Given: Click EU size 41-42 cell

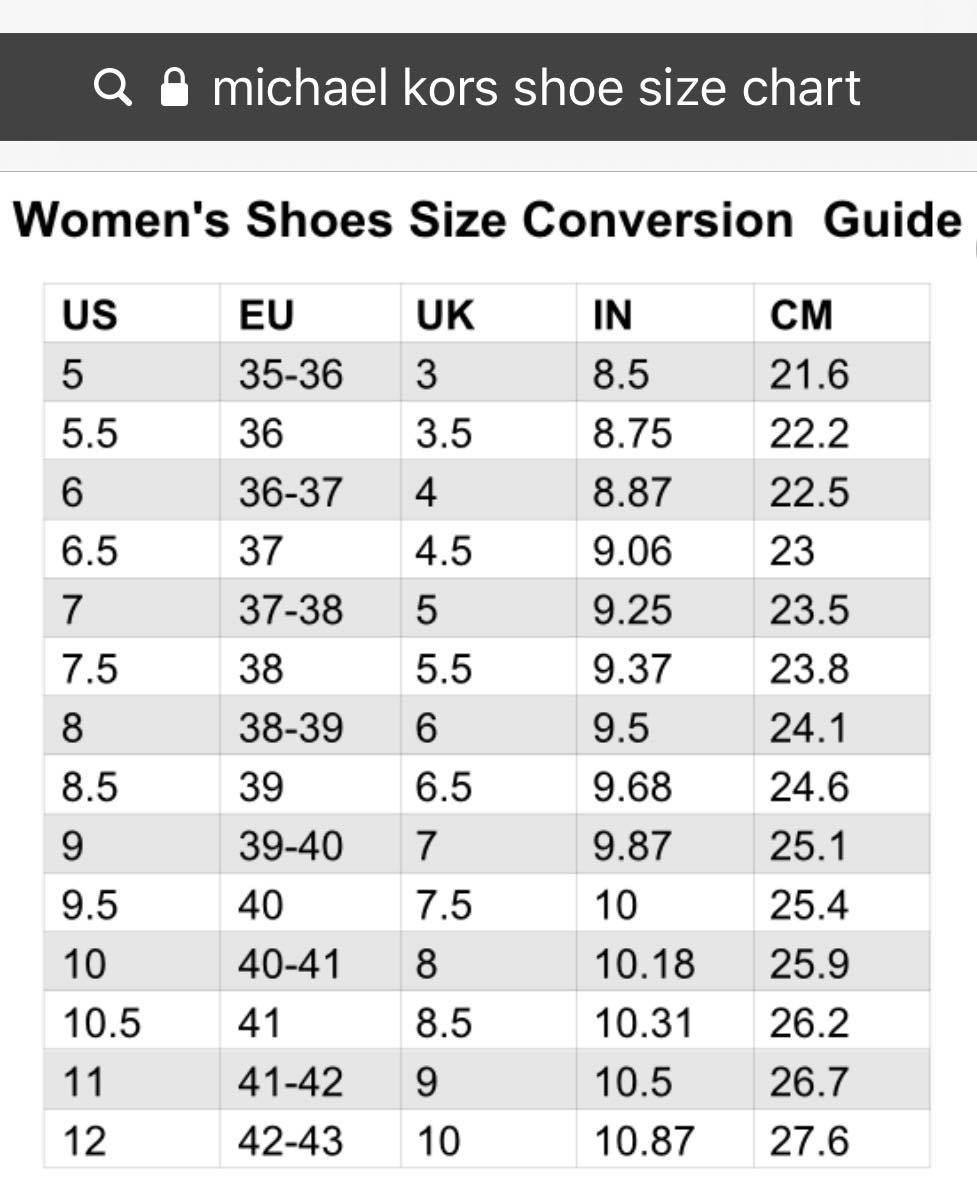Looking at the screenshot, I should (310, 1081).
